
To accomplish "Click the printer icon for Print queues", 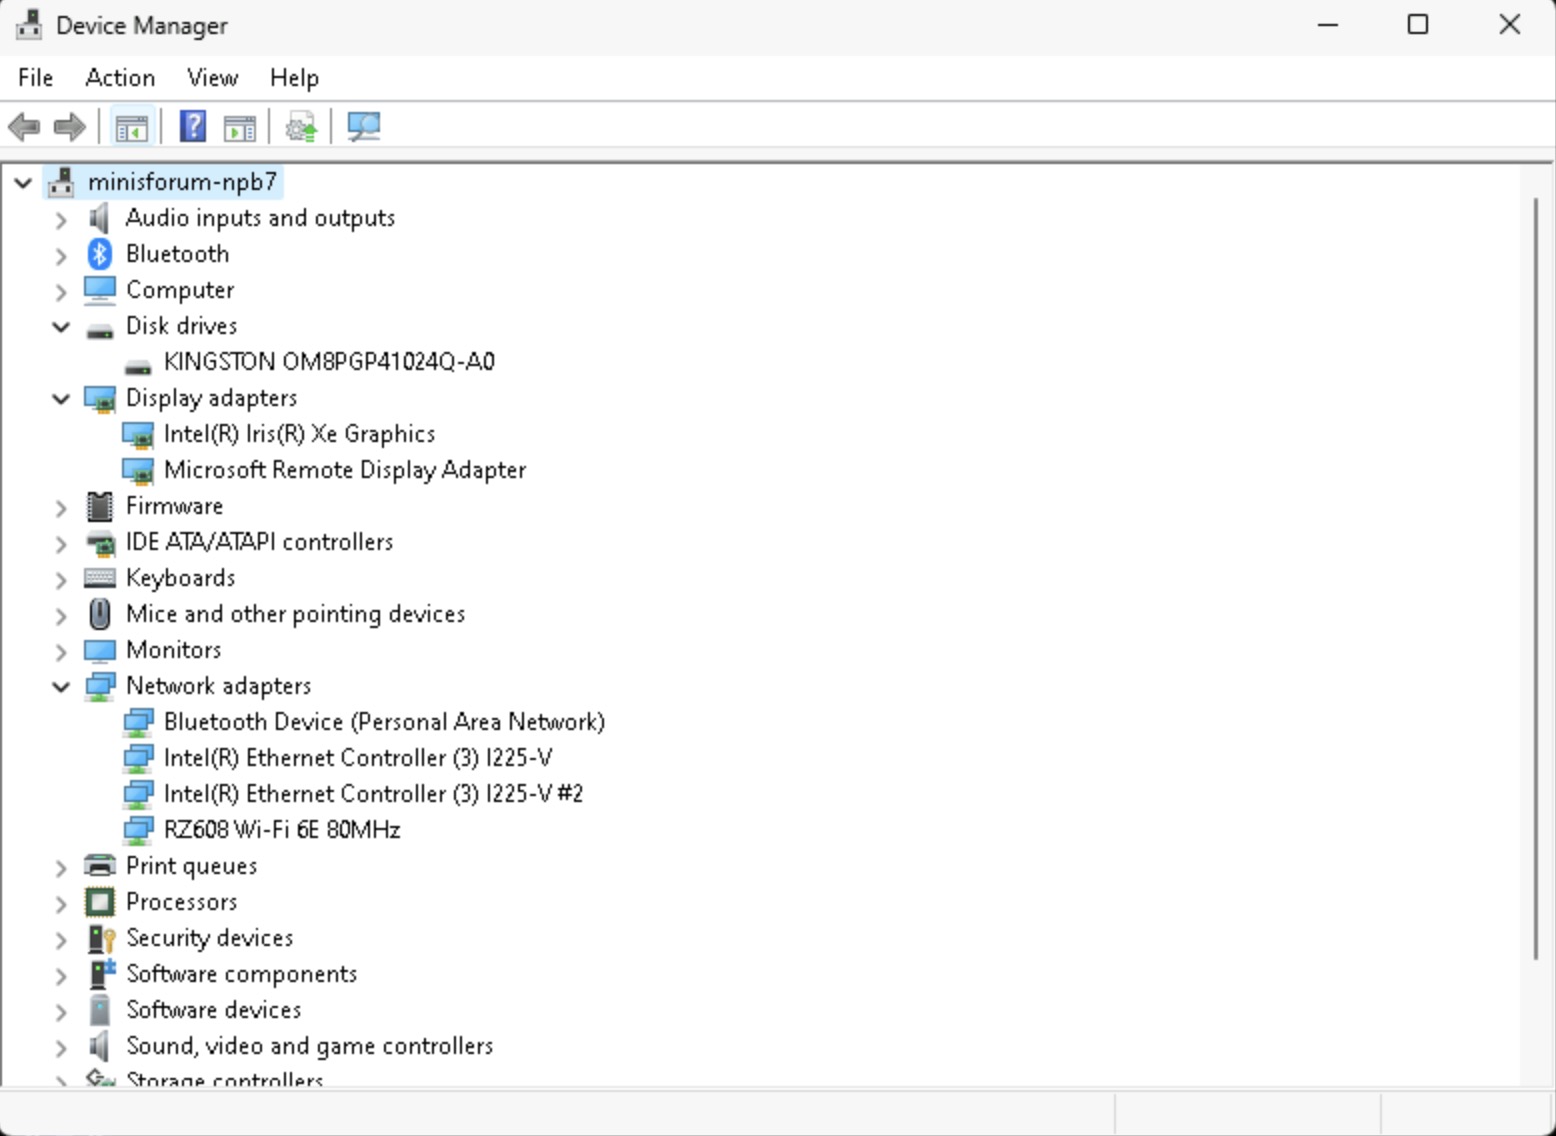I will click(x=99, y=866).
